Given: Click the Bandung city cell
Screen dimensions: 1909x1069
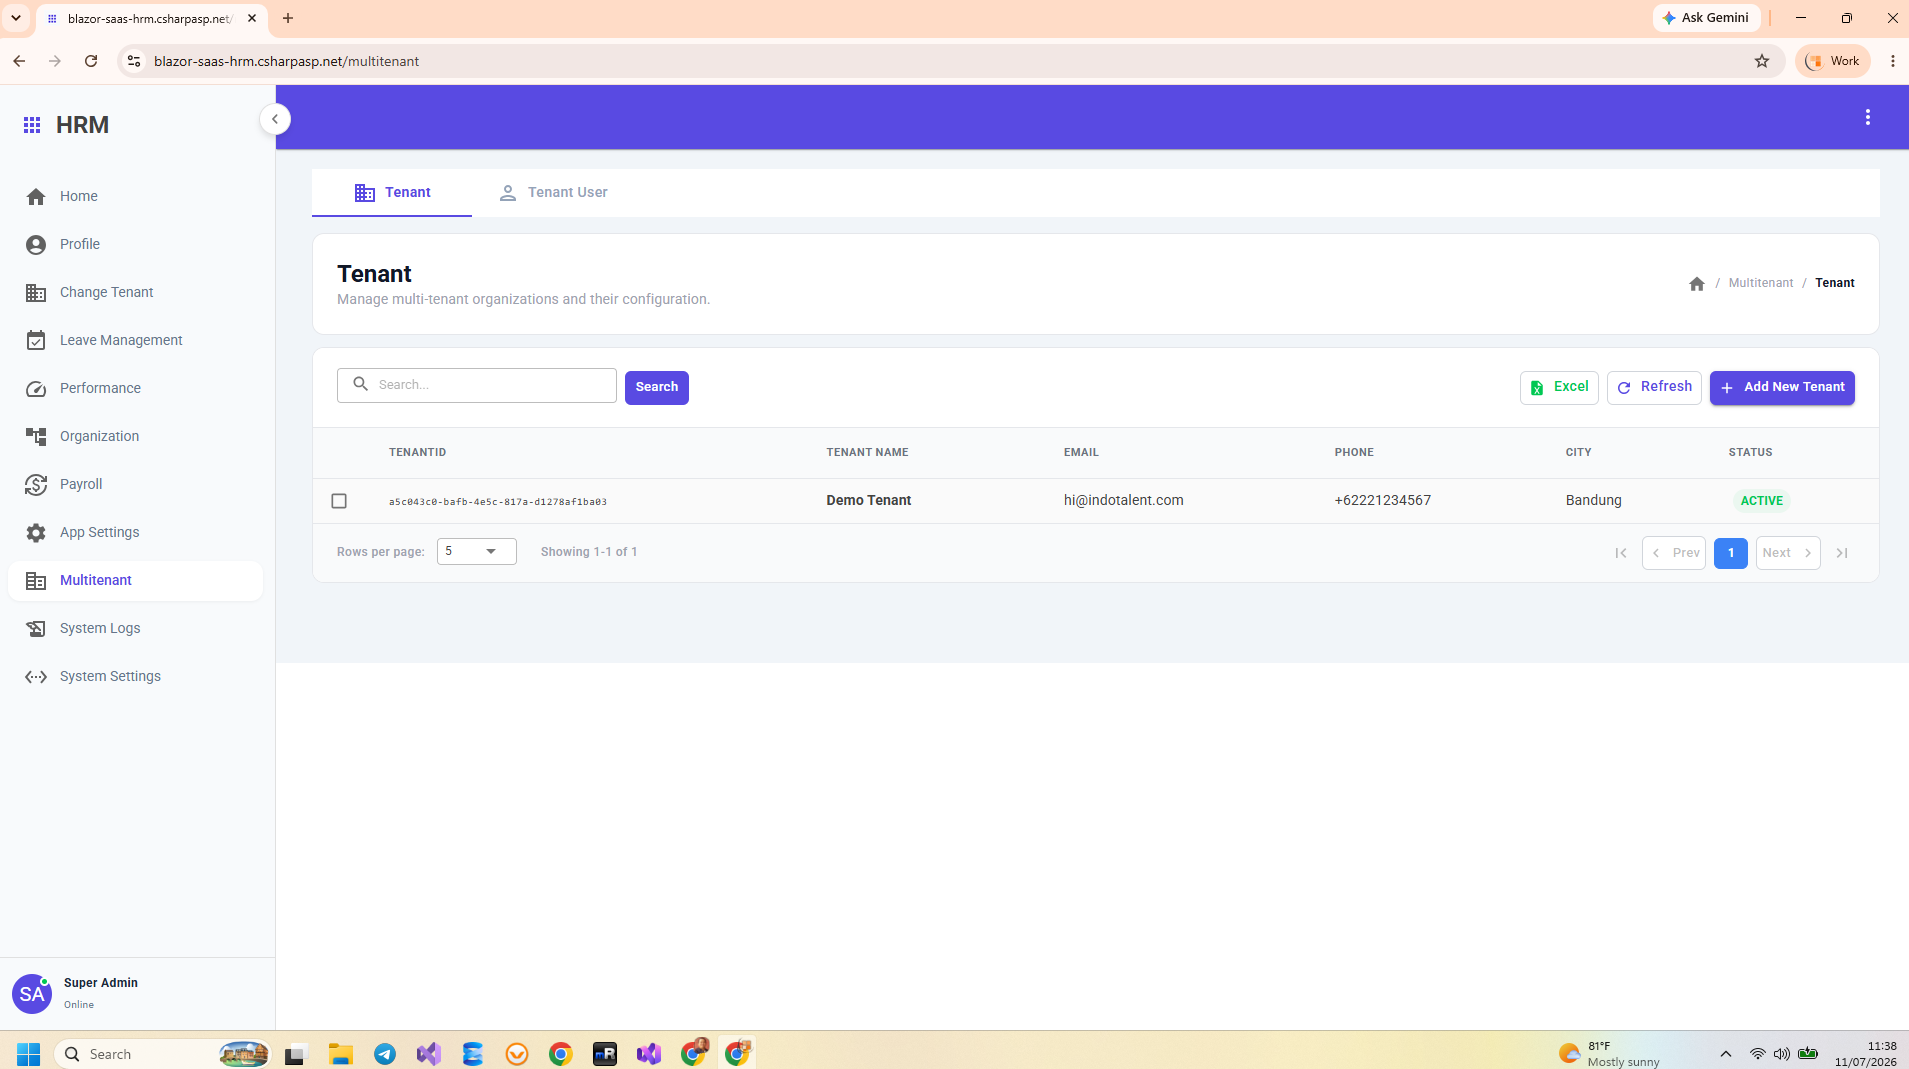Looking at the screenshot, I should point(1593,501).
